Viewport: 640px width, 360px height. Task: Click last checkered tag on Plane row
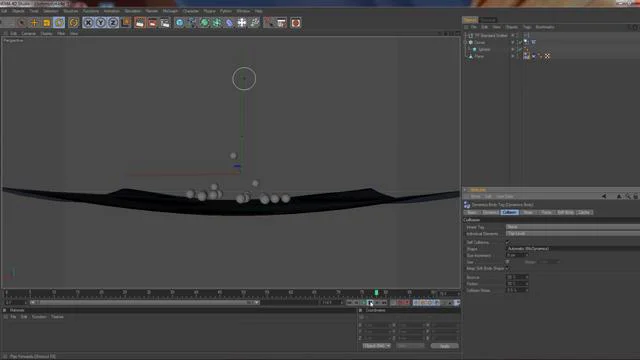(x=547, y=56)
